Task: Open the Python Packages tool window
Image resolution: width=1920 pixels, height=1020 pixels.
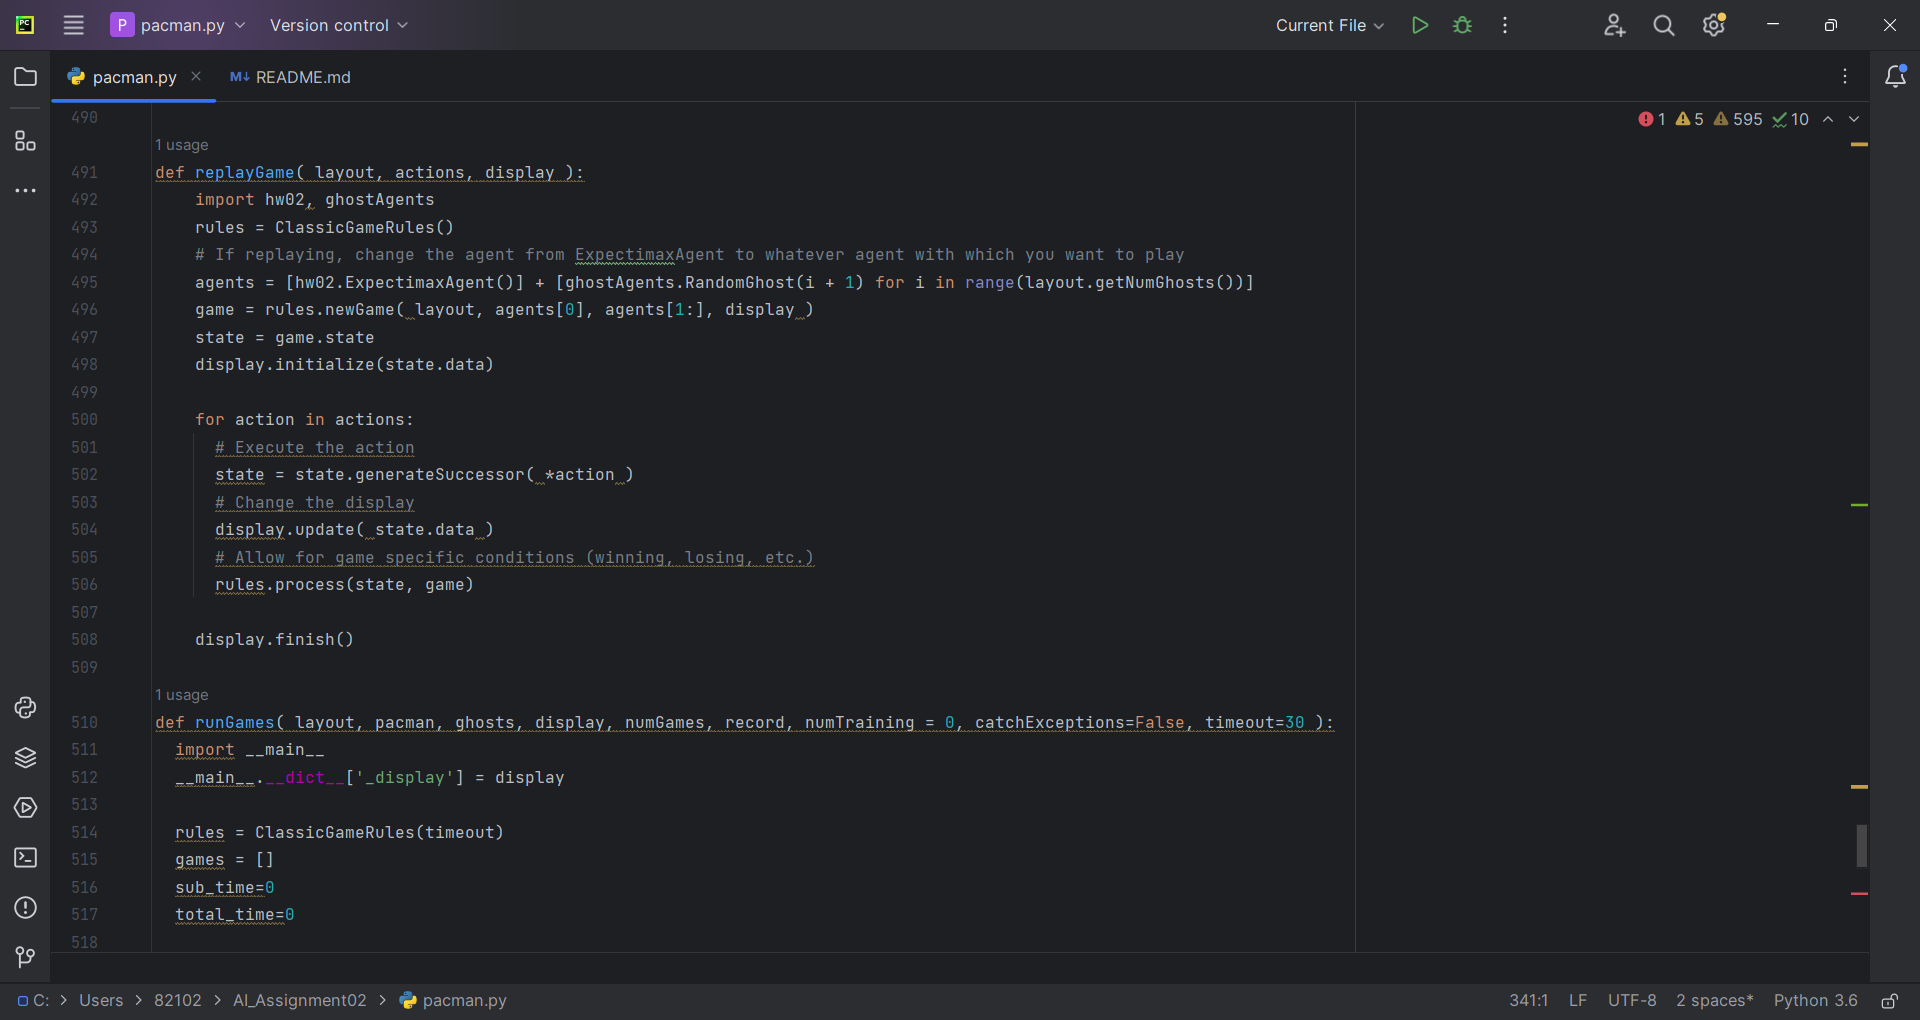Action: coord(25,758)
